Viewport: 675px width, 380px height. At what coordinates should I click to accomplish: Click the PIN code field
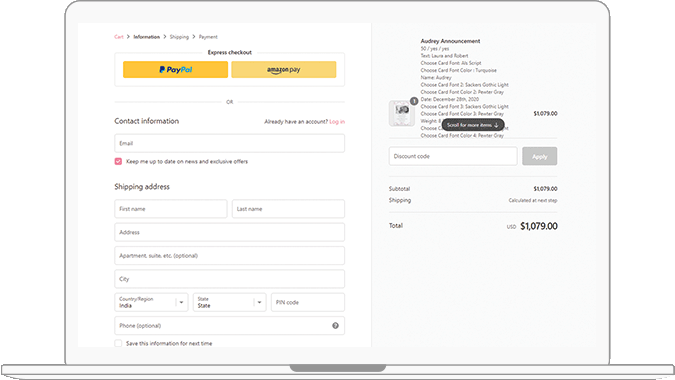point(308,302)
